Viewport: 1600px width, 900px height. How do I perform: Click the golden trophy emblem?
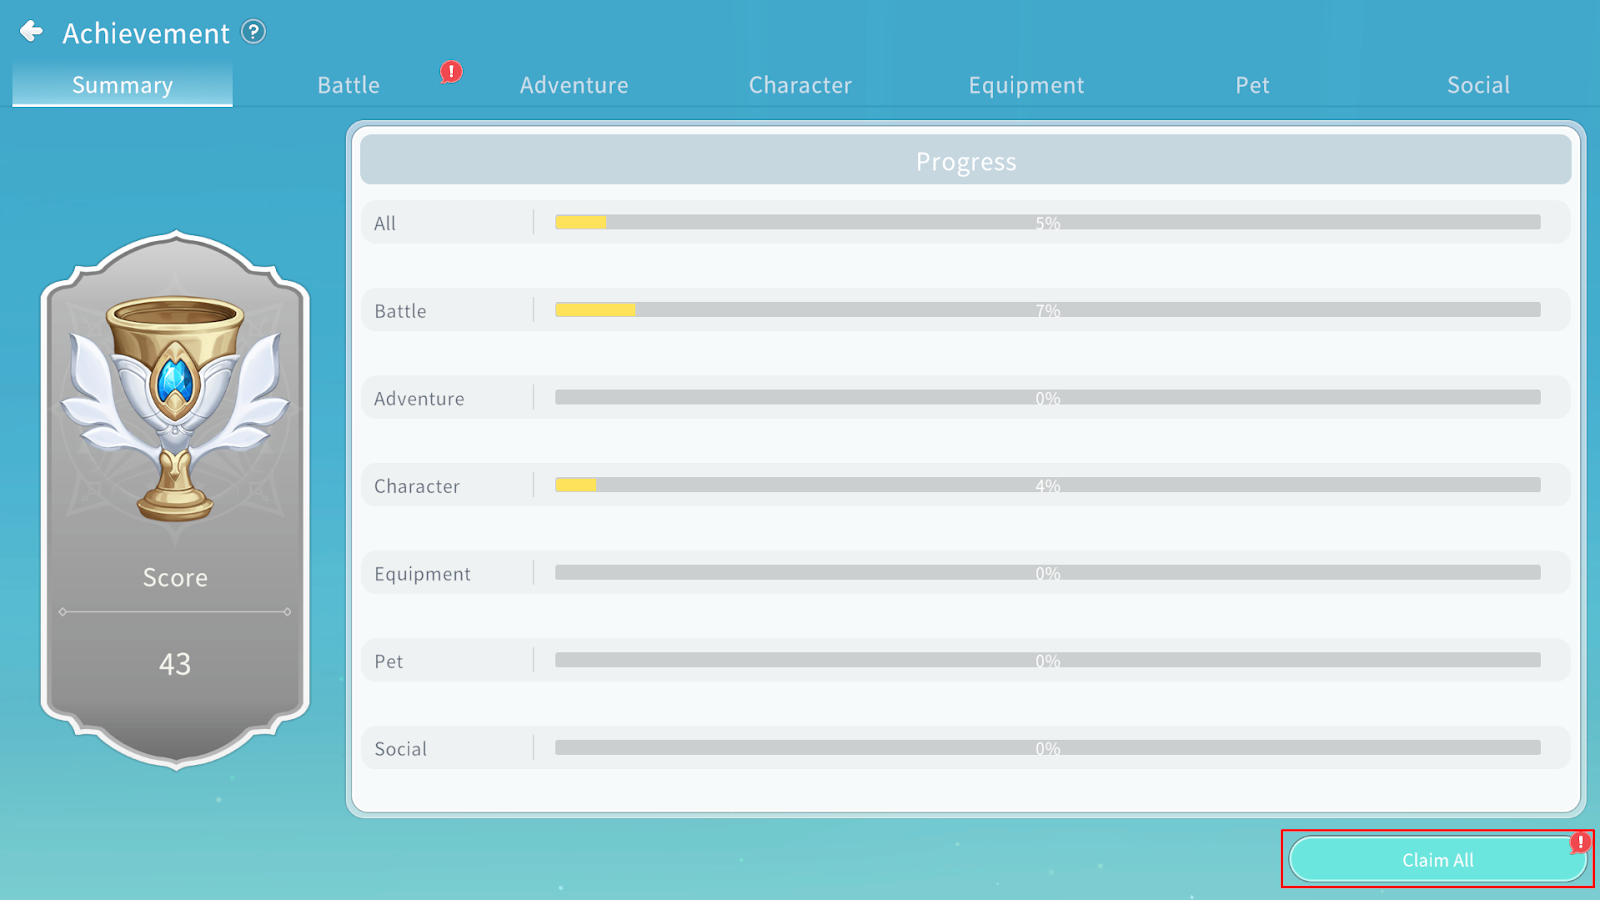175,405
